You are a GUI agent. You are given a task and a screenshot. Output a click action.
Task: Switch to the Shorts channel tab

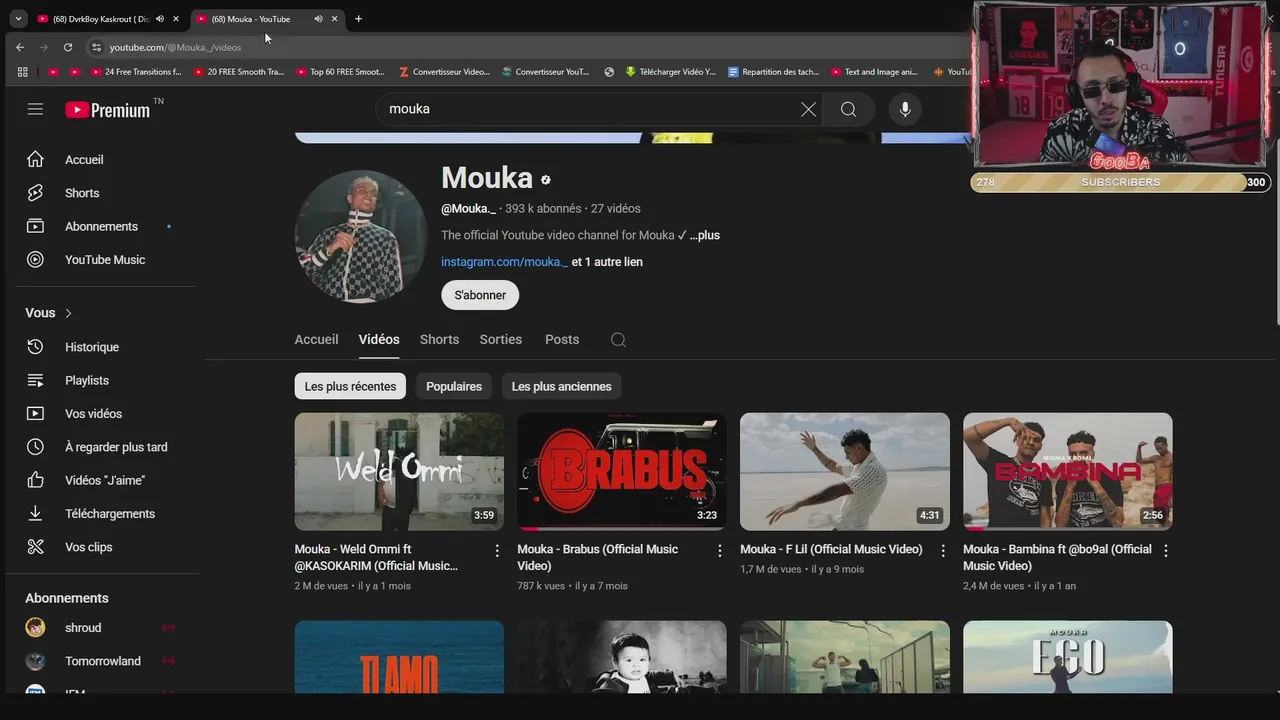pyautogui.click(x=439, y=340)
